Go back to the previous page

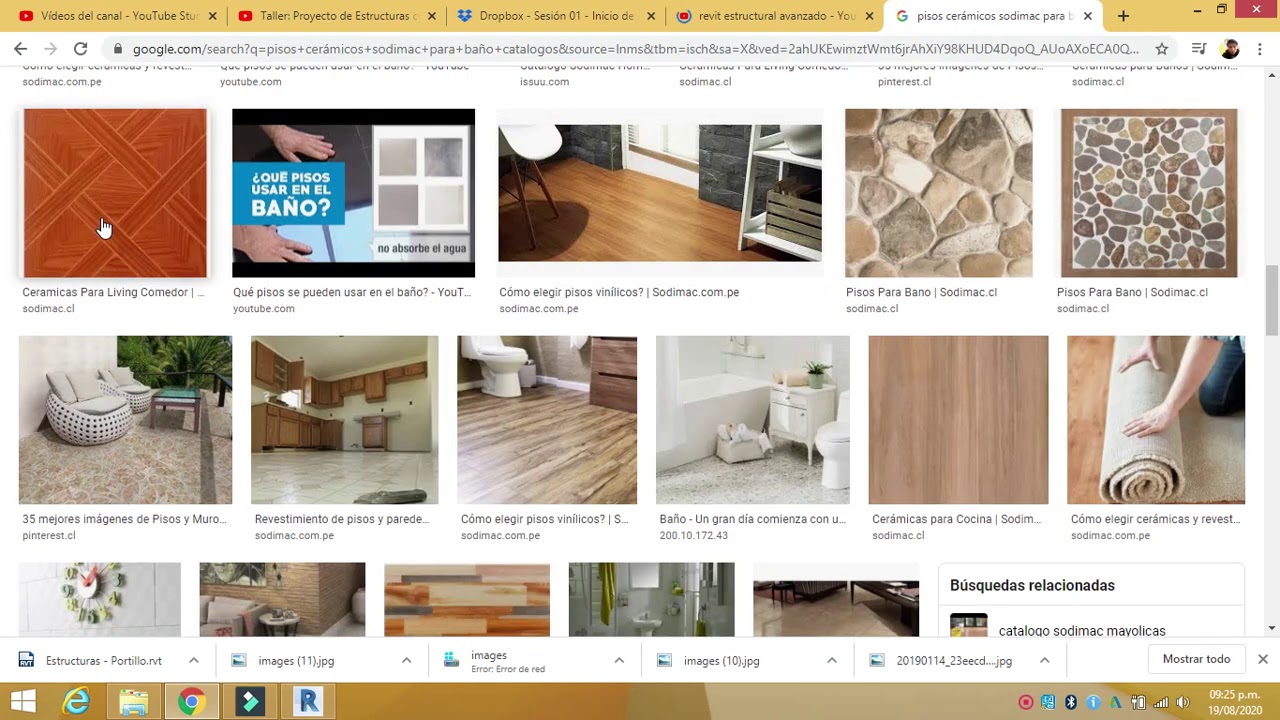(20, 48)
